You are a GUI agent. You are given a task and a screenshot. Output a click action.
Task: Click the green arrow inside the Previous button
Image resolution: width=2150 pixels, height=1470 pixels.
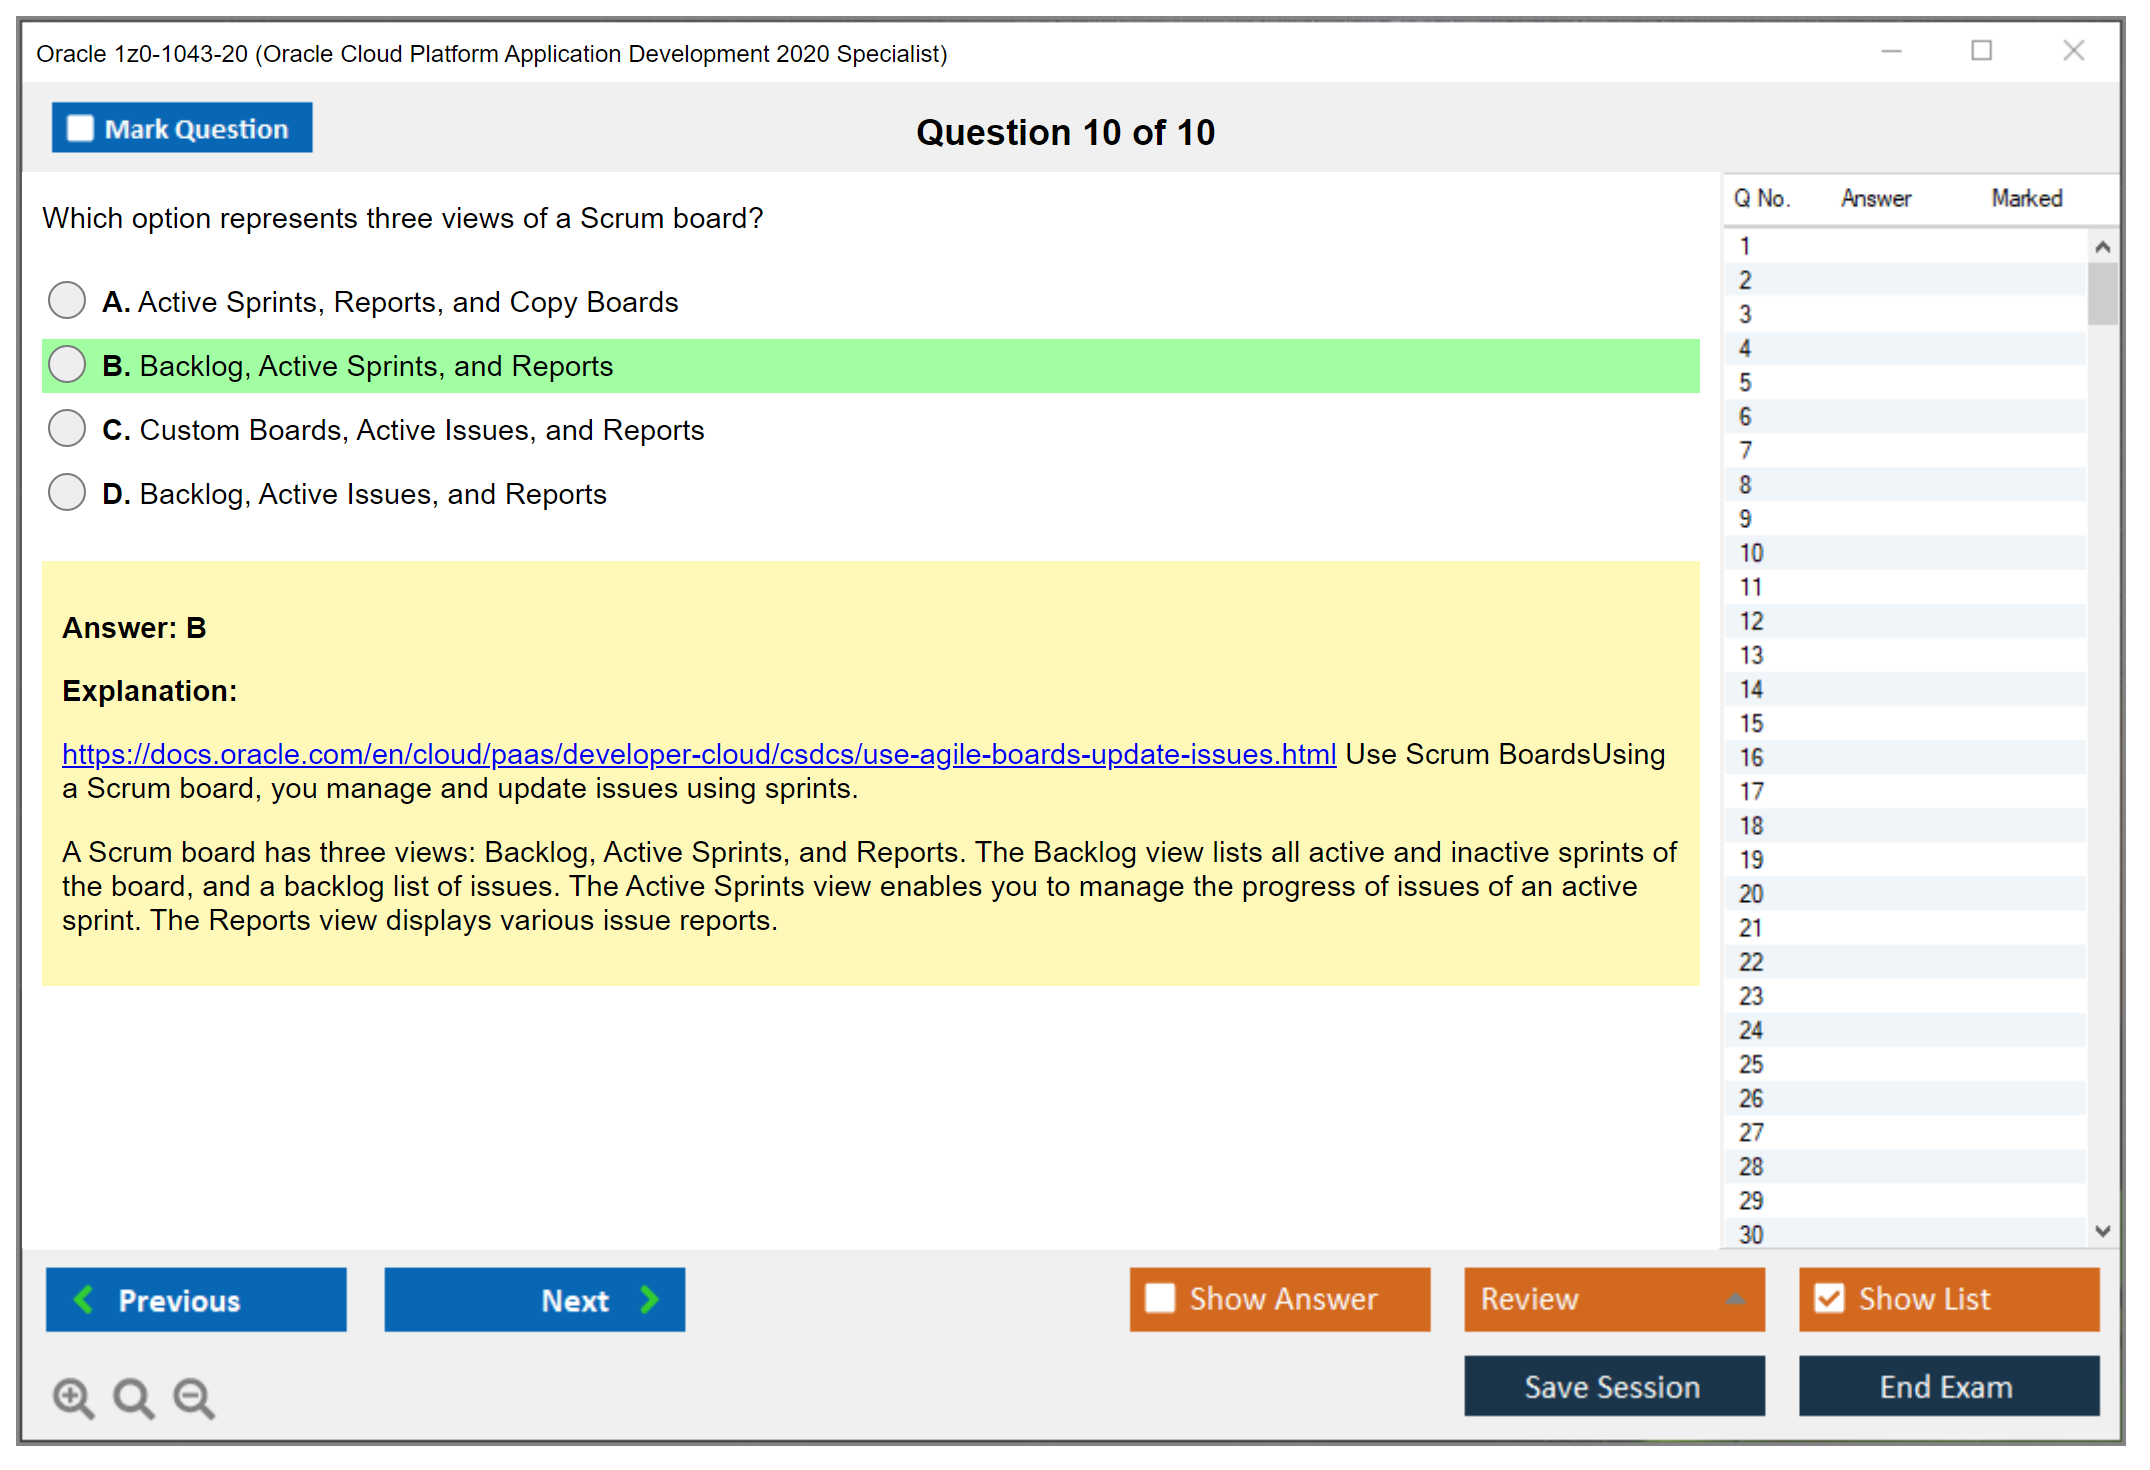point(85,1299)
